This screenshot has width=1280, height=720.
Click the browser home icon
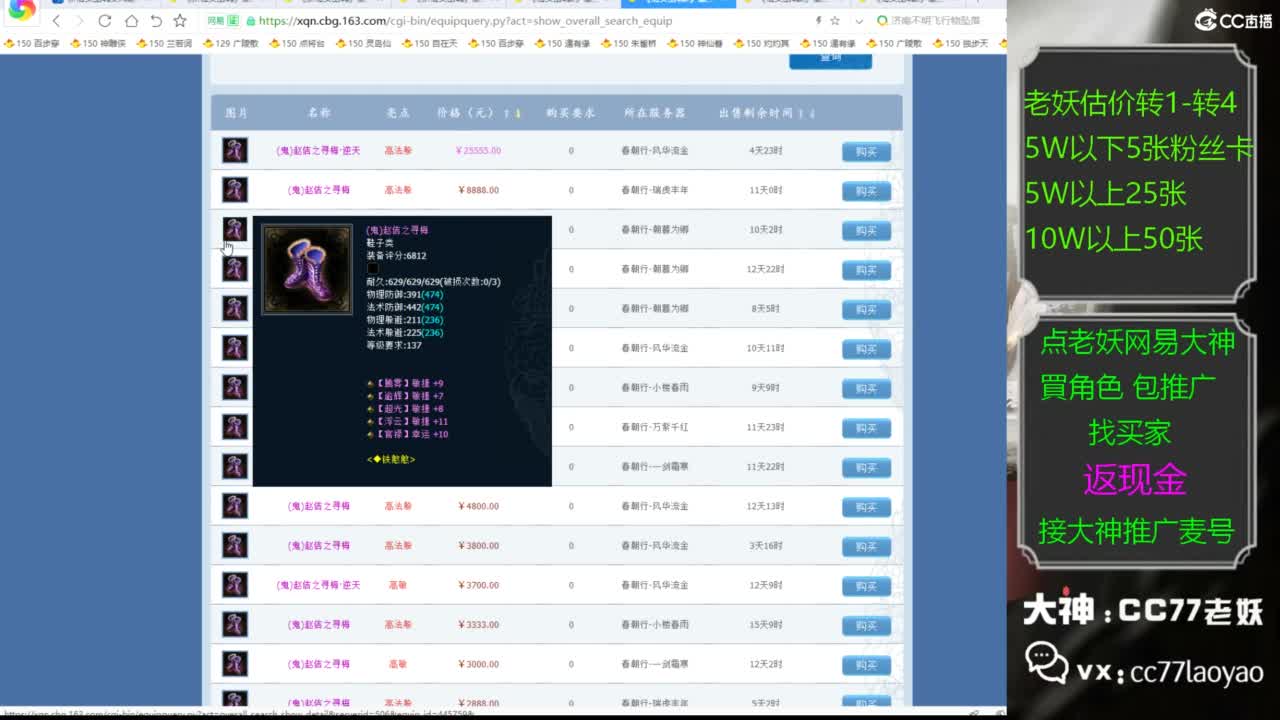[132, 20]
